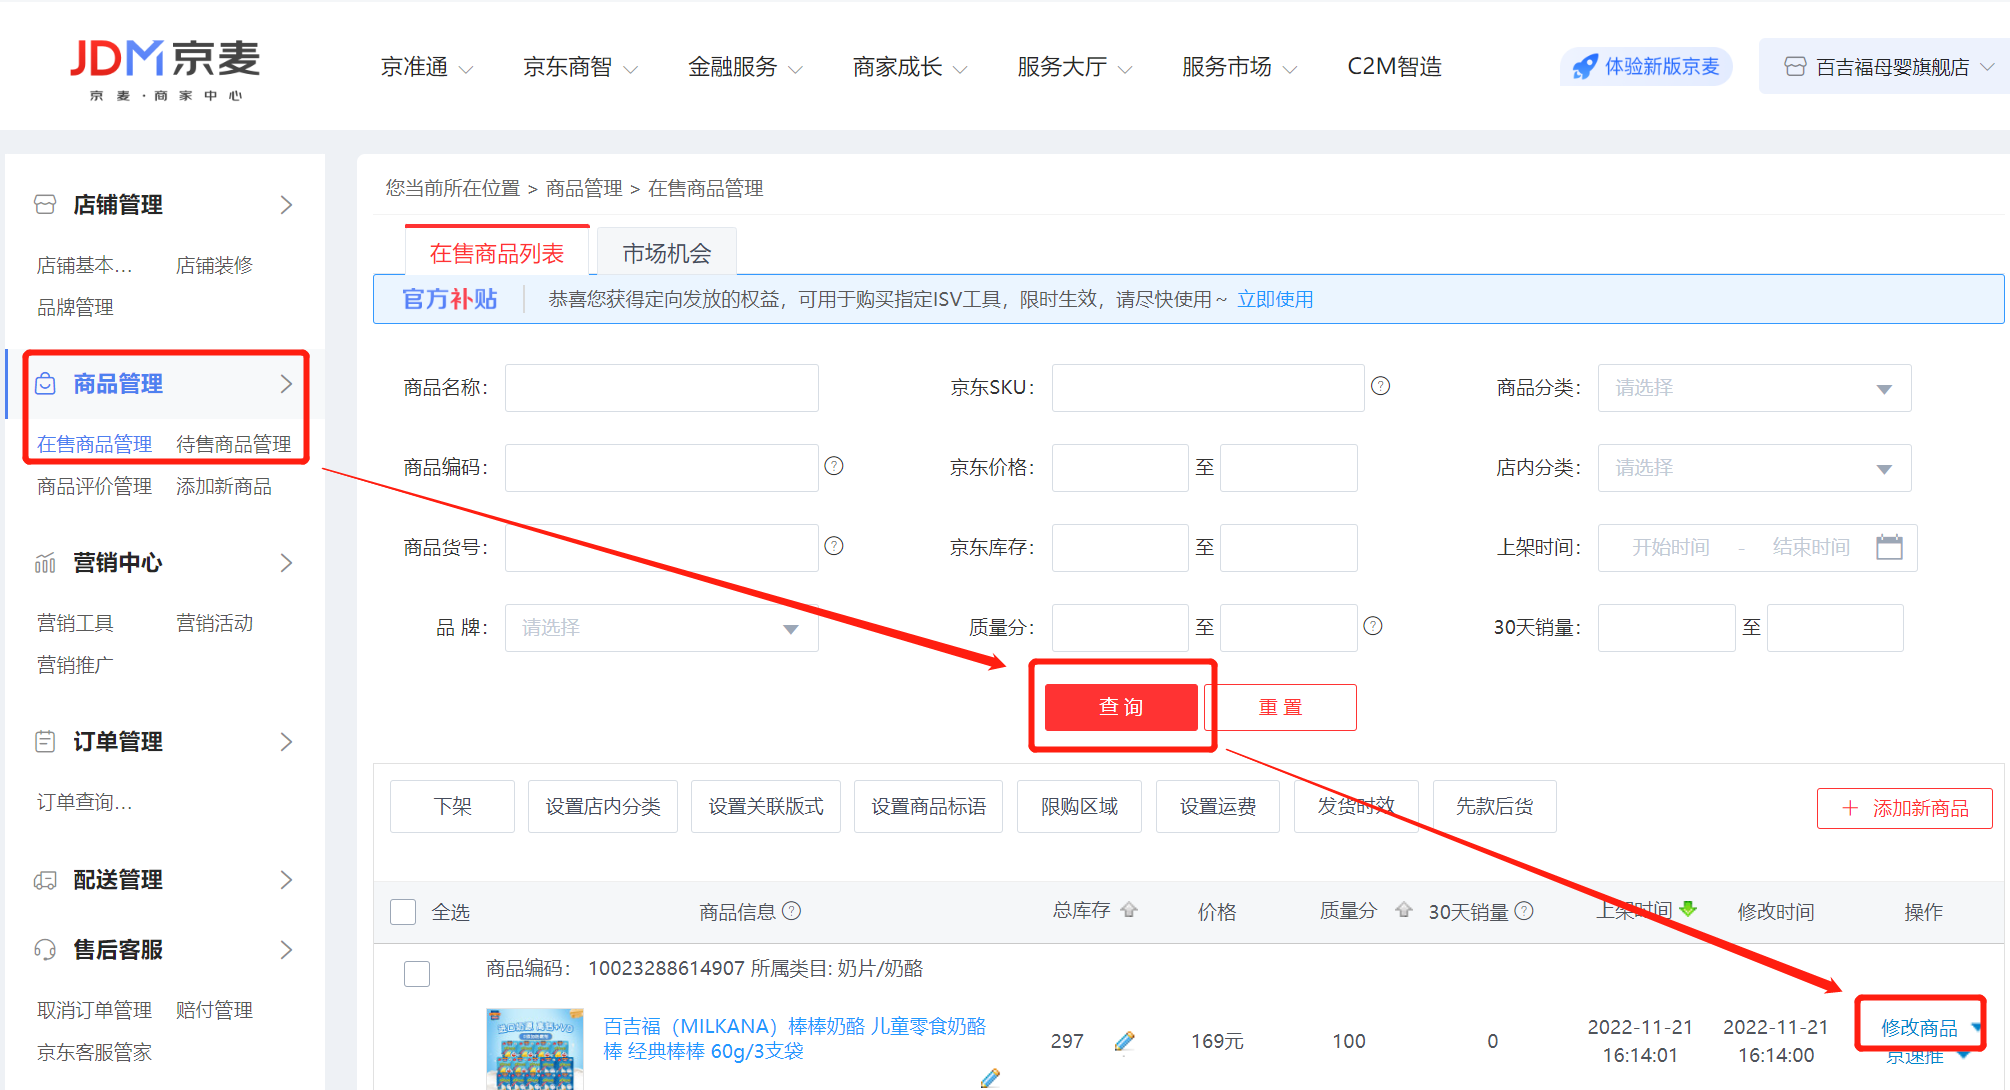This screenshot has height=1090, width=2010.
Task: Sort by 总库存 arrow icon
Action: click(x=1129, y=910)
